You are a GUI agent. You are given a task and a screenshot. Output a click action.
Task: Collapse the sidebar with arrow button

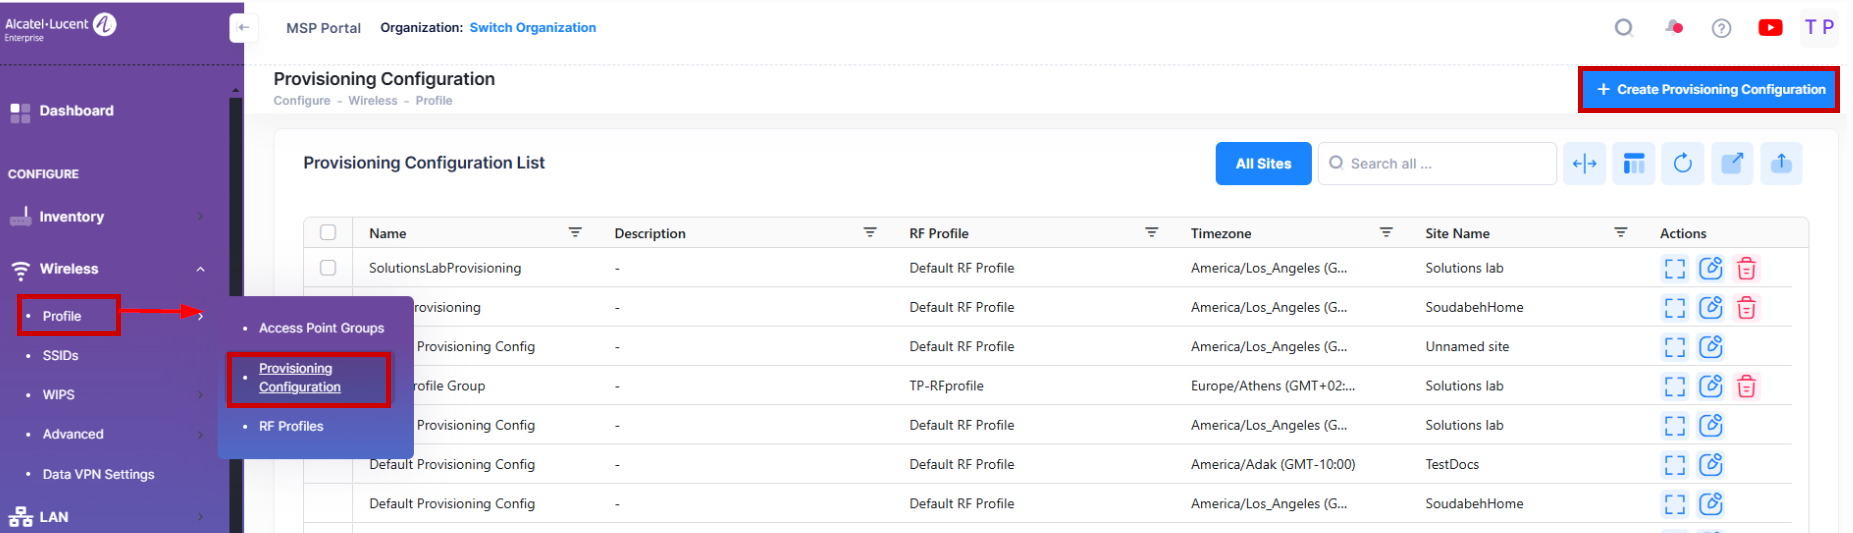[x=243, y=28]
